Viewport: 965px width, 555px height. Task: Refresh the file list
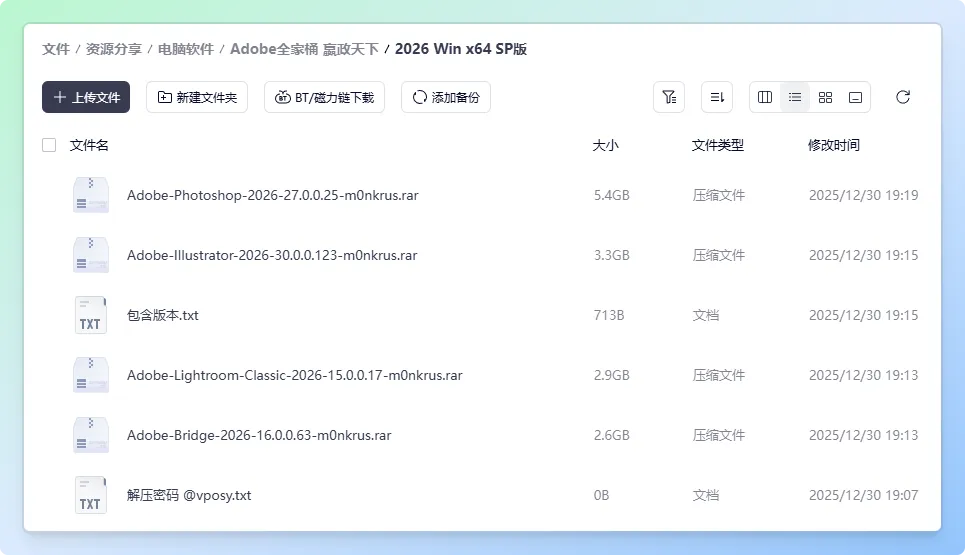[x=903, y=97]
